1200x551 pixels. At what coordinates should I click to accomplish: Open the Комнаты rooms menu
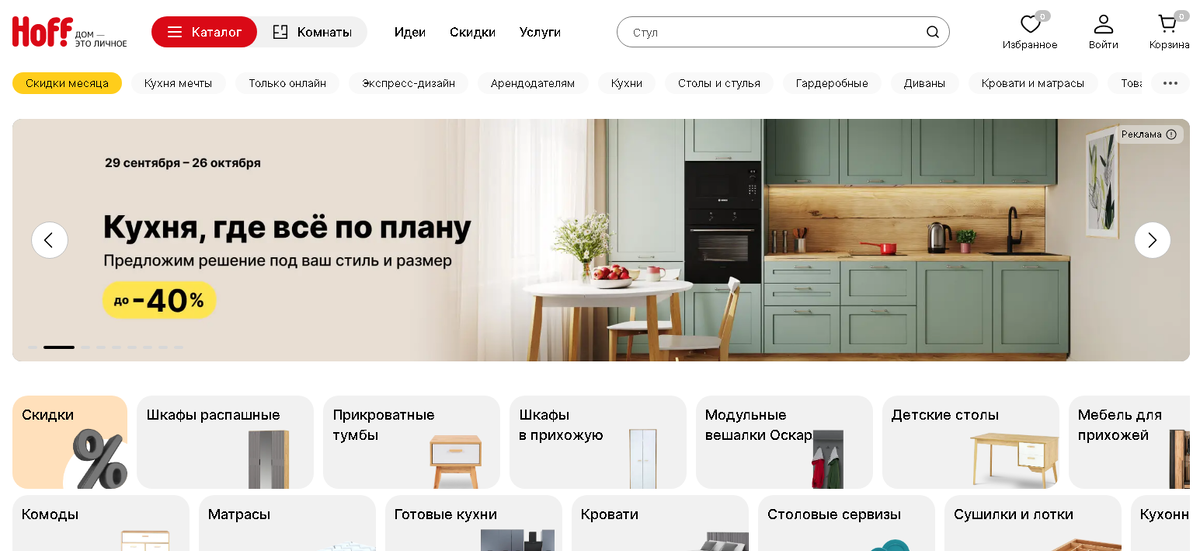tap(312, 32)
